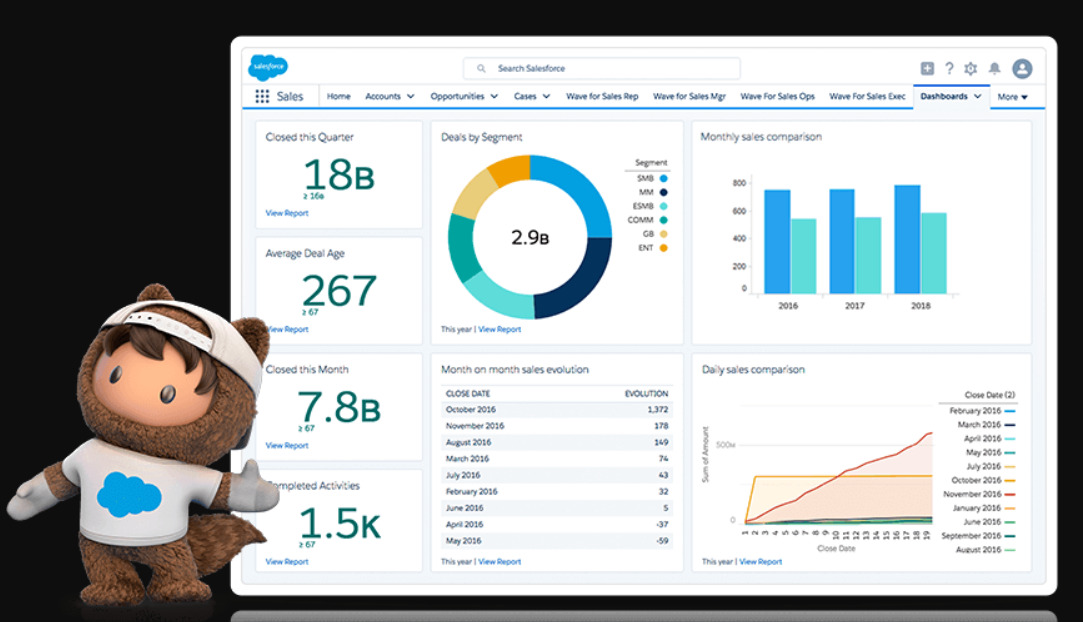Expand the Accounts tab dropdown arrow
The width and height of the screenshot is (1083, 622).
point(410,97)
